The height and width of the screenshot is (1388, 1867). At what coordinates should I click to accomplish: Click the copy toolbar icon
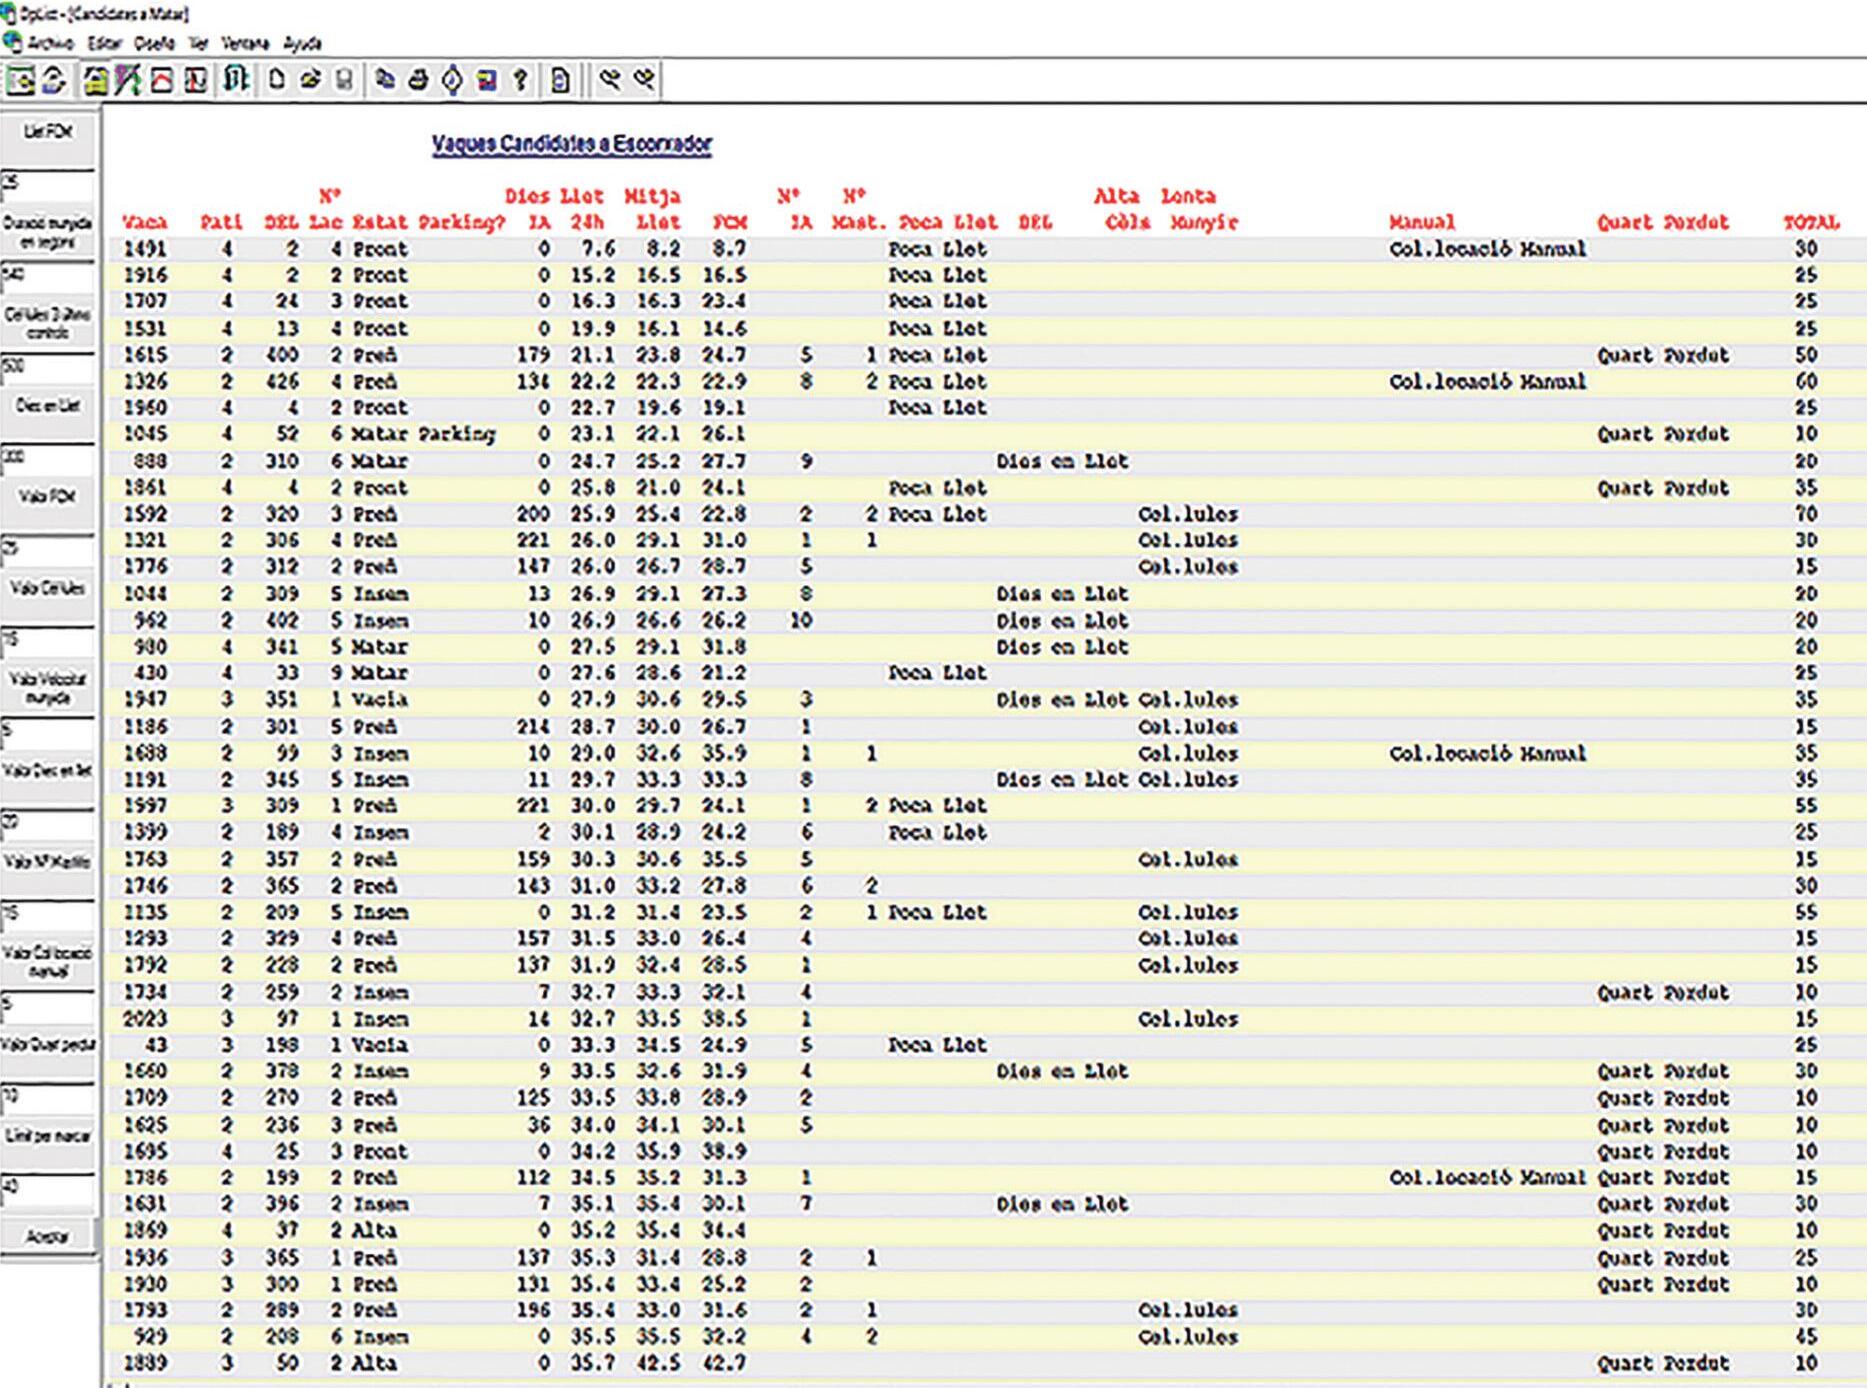(x=385, y=80)
